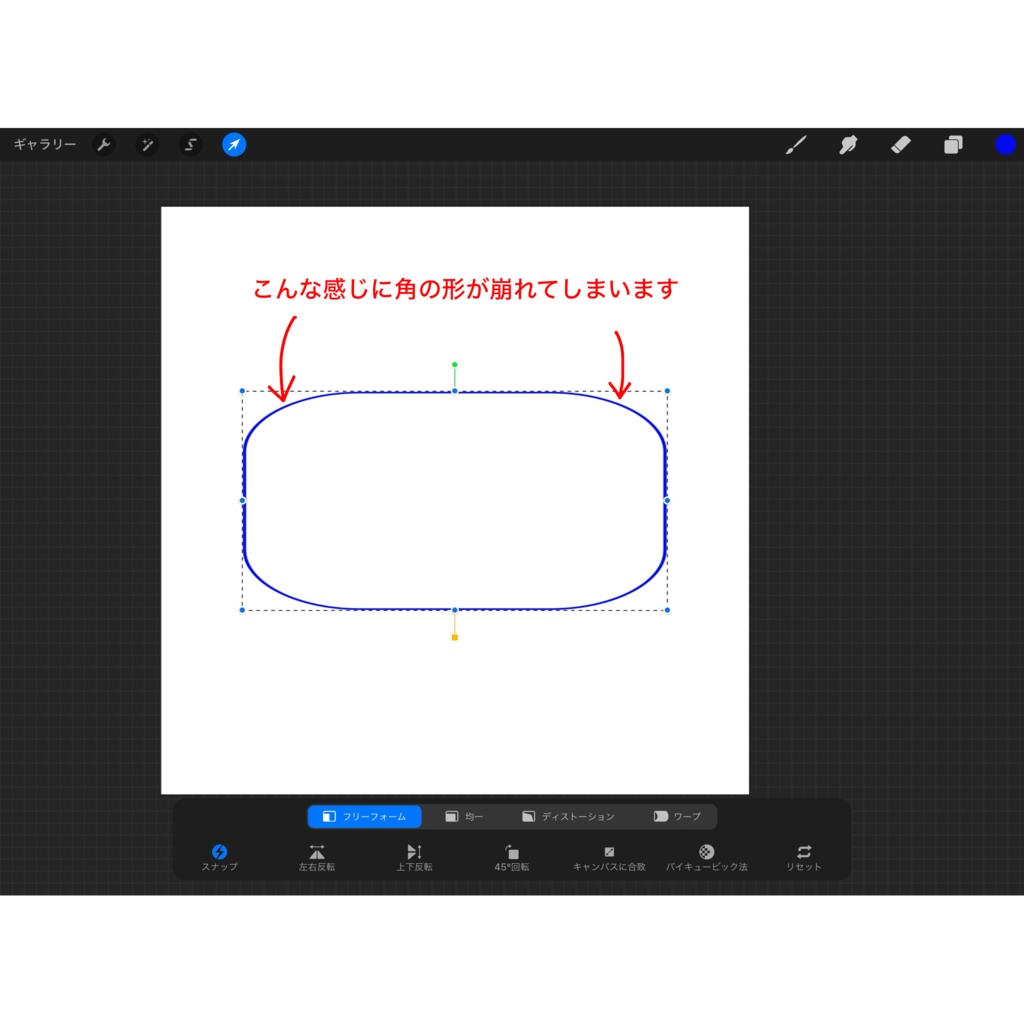Select the ワープ warp mode
The height and width of the screenshot is (1024, 1024).
(x=679, y=816)
